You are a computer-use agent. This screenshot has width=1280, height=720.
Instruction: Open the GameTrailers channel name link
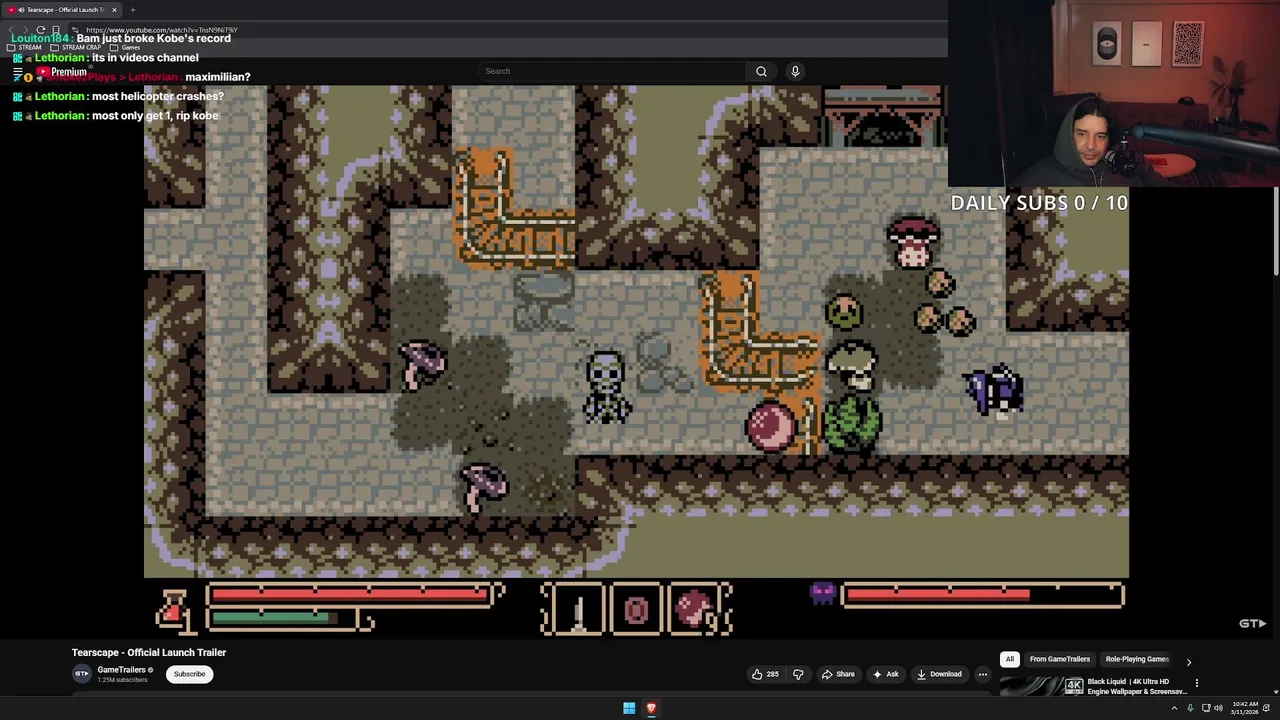pyautogui.click(x=121, y=670)
